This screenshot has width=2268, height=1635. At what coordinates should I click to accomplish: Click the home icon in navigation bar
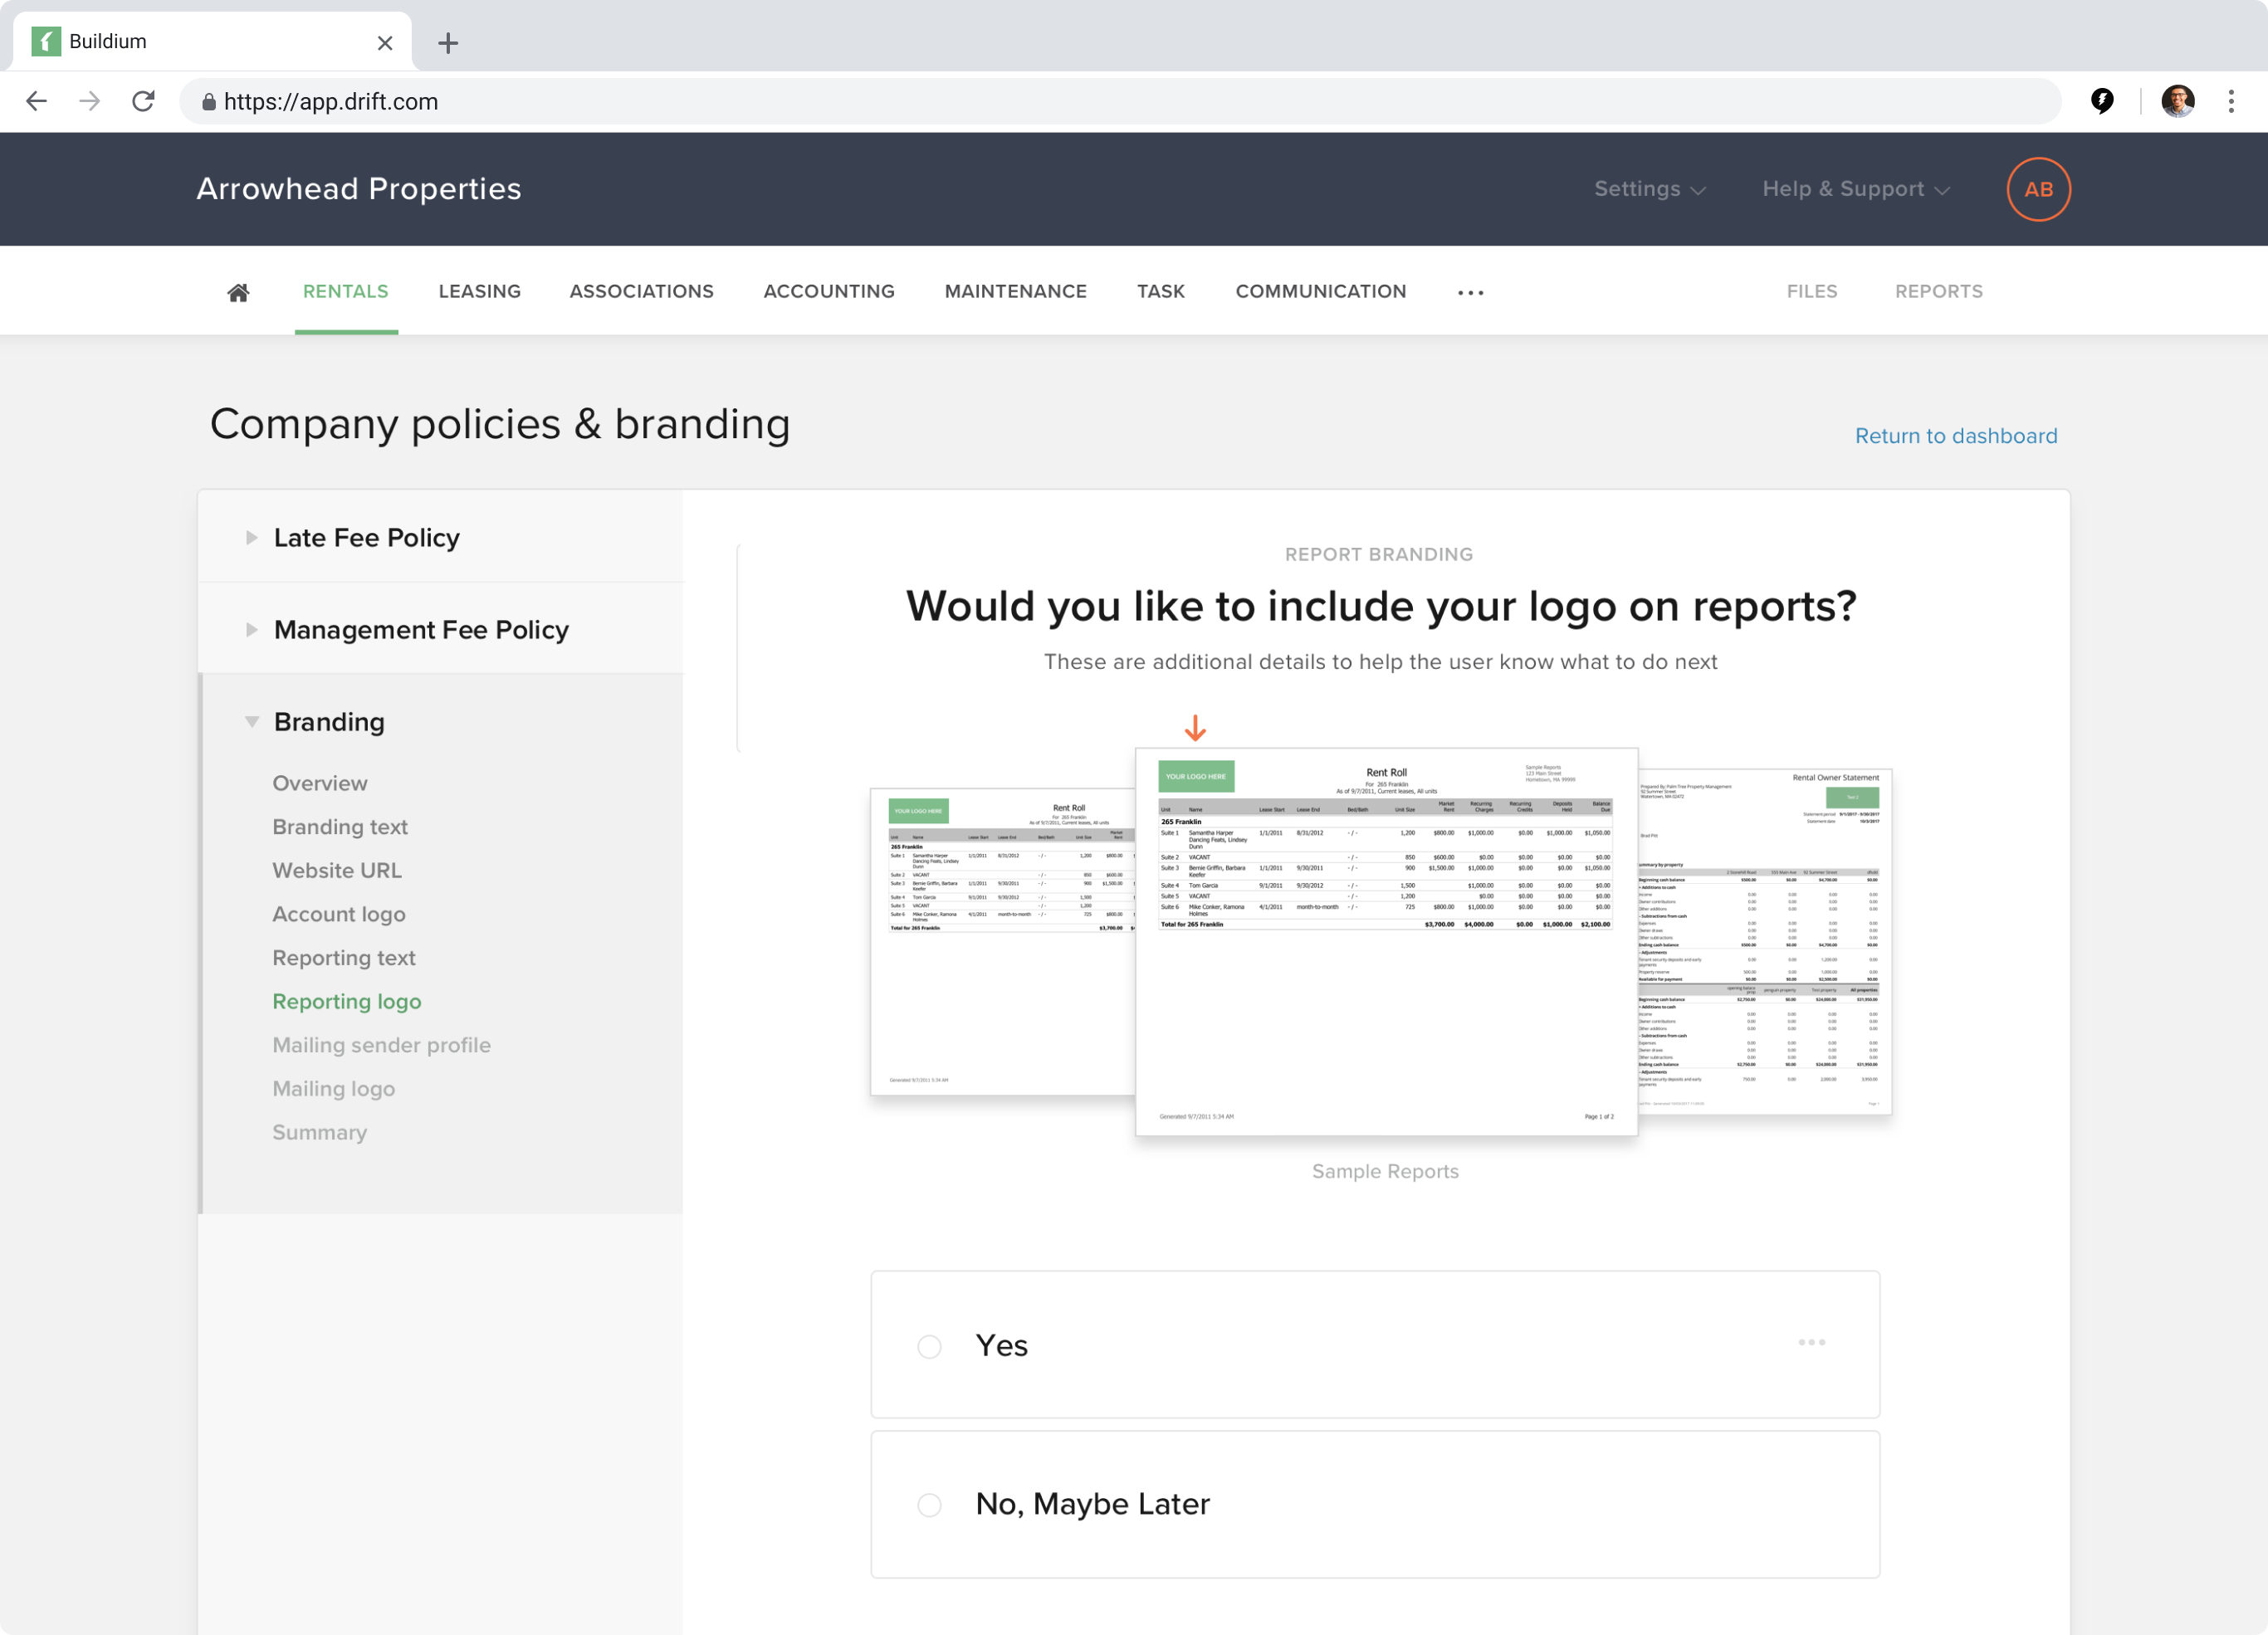click(238, 292)
